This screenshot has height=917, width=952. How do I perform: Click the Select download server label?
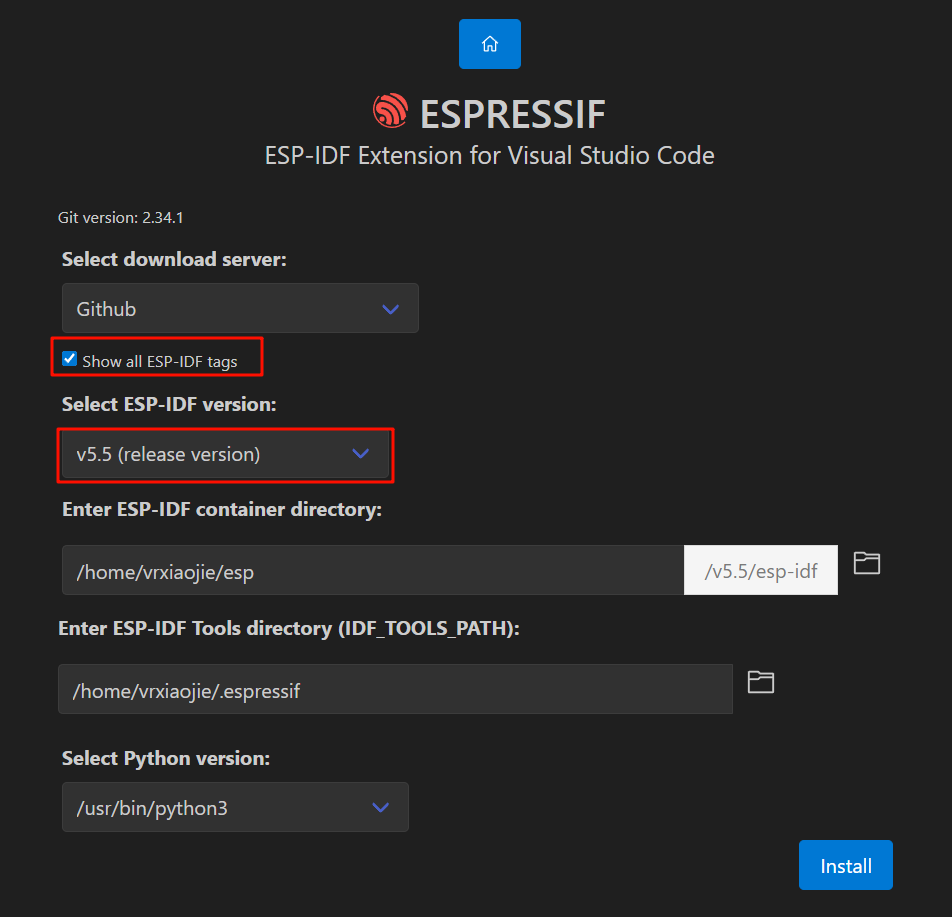[x=174, y=259]
